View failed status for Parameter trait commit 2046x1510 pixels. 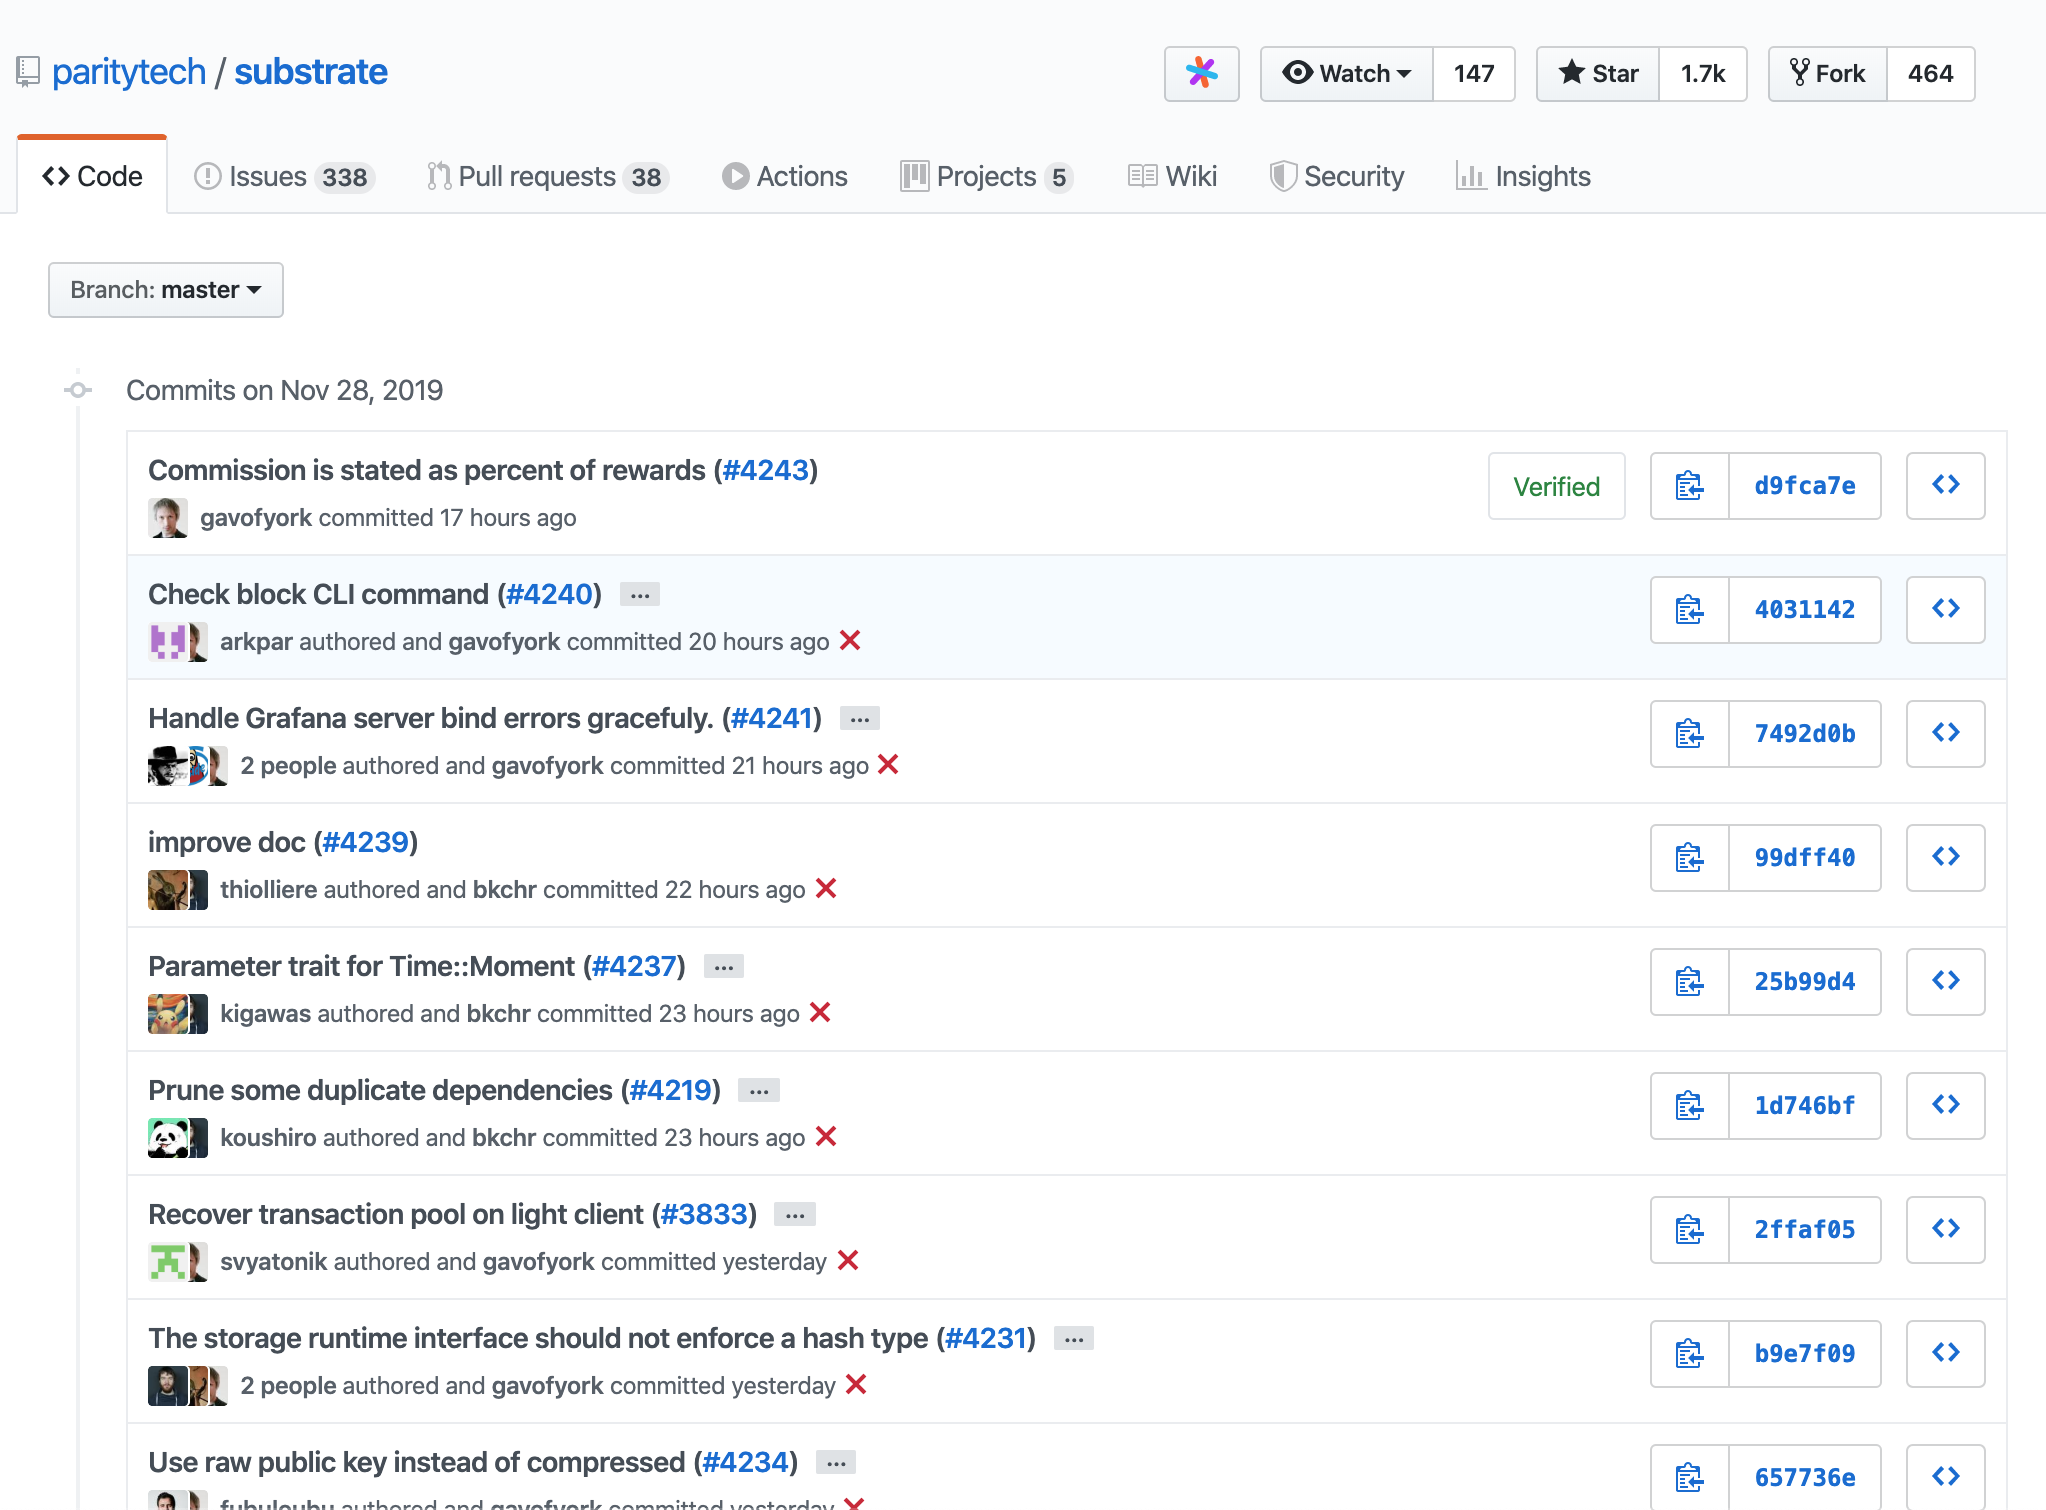[x=820, y=1012]
